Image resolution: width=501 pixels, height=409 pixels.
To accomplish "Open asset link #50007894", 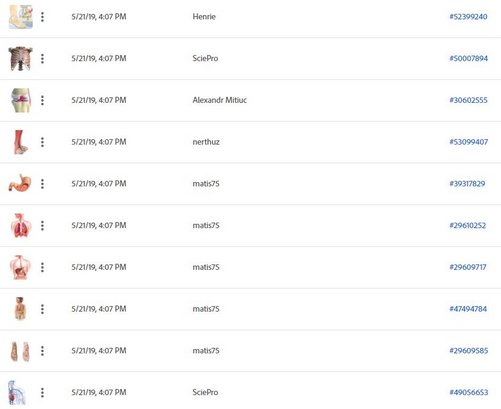I will [x=468, y=58].
